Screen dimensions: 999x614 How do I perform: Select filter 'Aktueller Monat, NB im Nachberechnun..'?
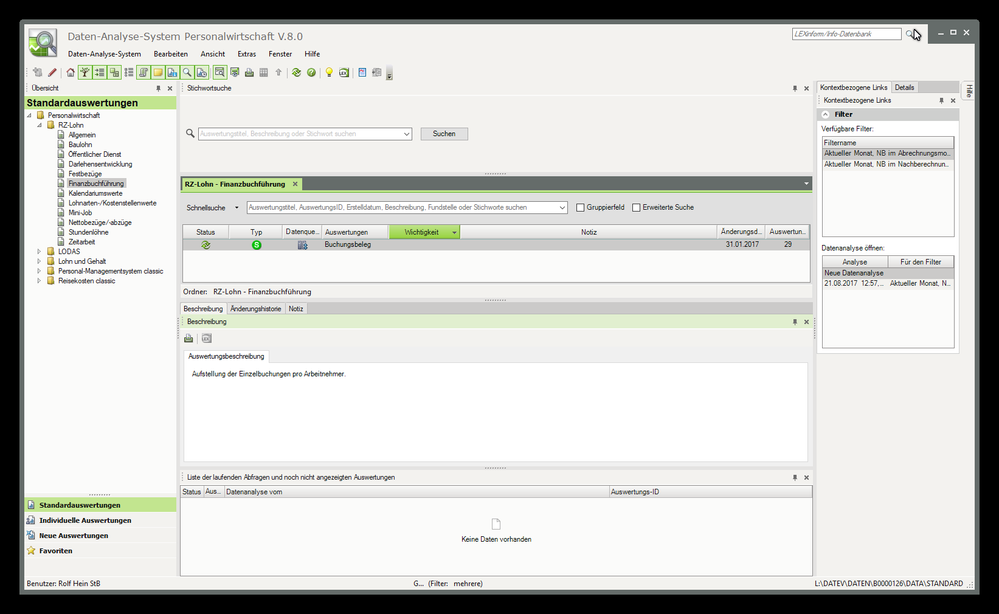888,164
